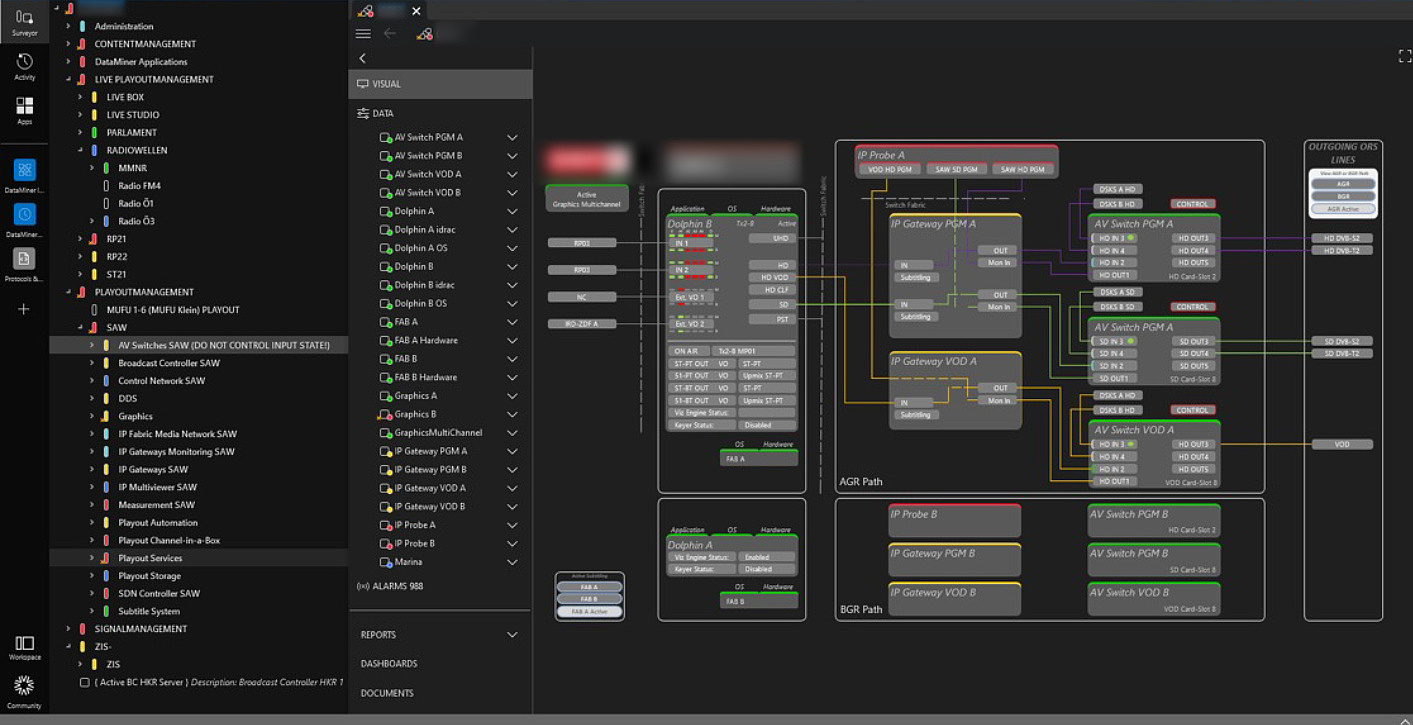
Task: Open the Community icon
Action: point(24,691)
